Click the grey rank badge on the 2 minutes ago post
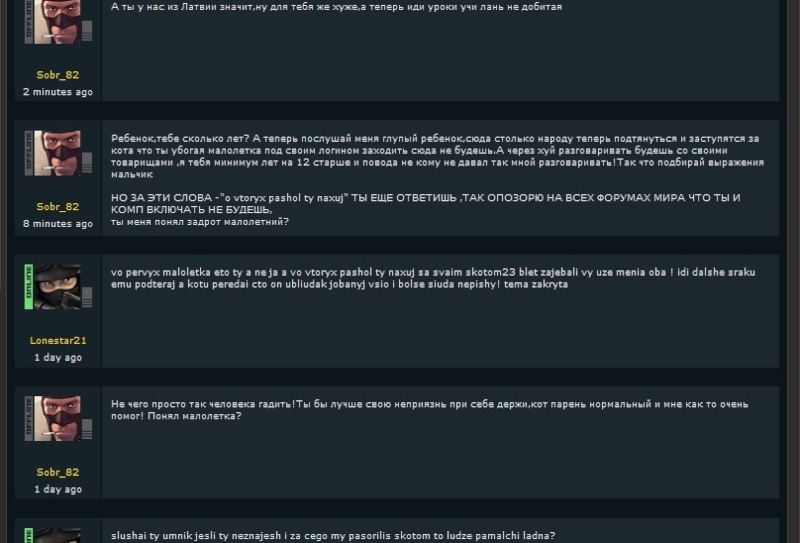The width and height of the screenshot is (800, 543). pyautogui.click(x=87, y=31)
